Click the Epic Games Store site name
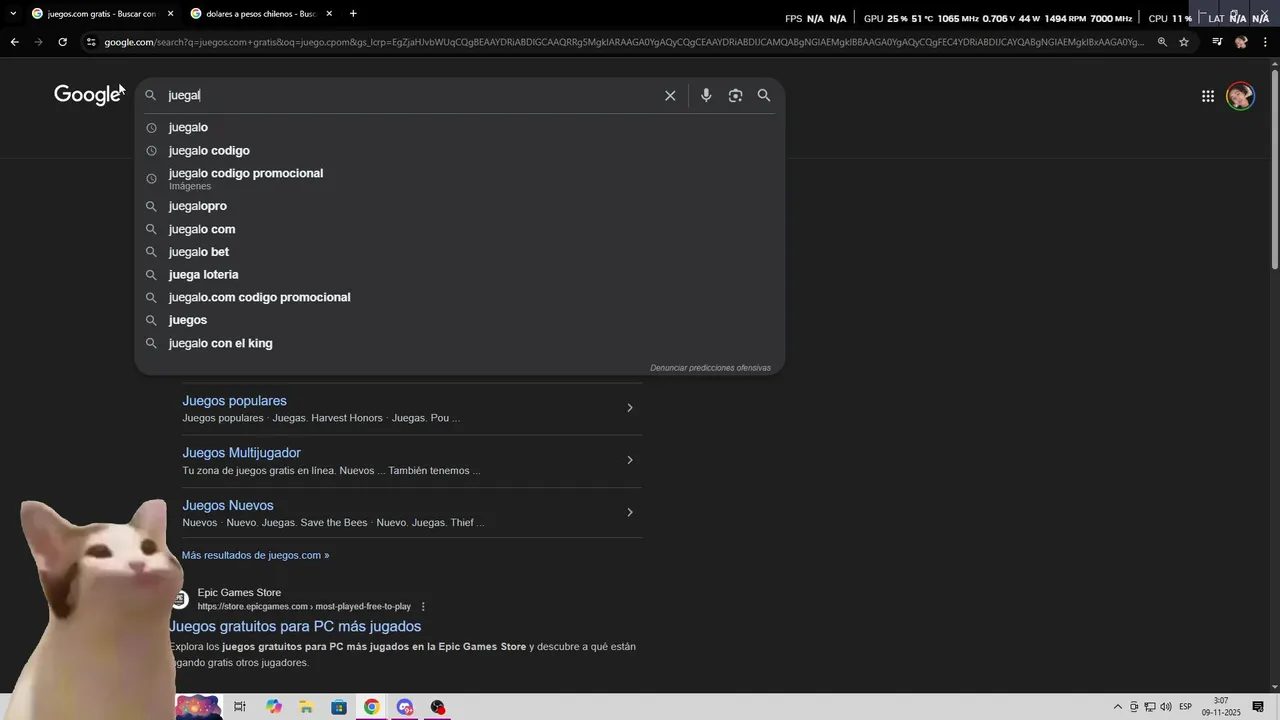This screenshot has width=1280, height=720. [239, 593]
